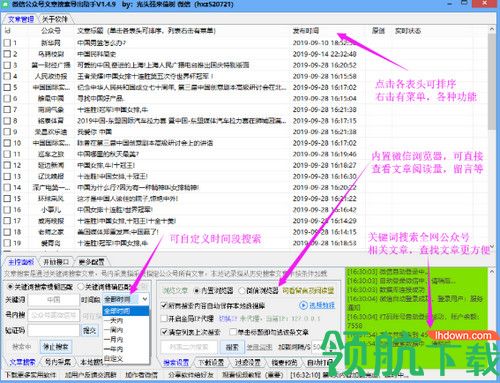Sort by the id column header
500x383 pixels.
[x=7, y=31]
